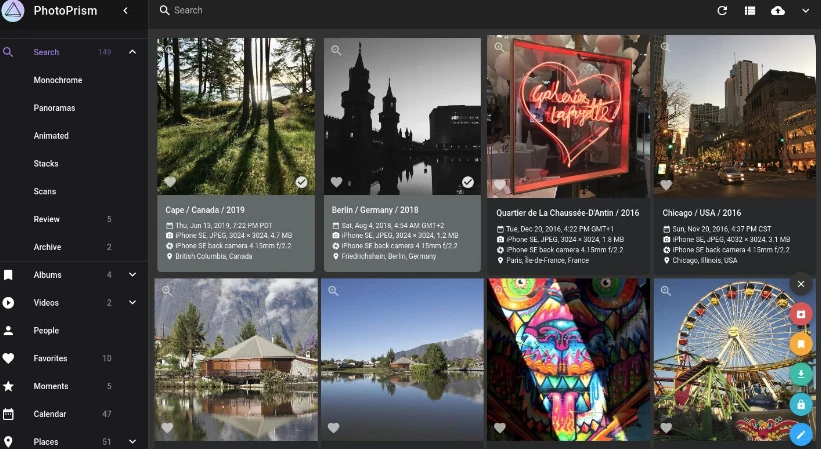Open the People section
The image size is (821, 449).
[x=46, y=330]
